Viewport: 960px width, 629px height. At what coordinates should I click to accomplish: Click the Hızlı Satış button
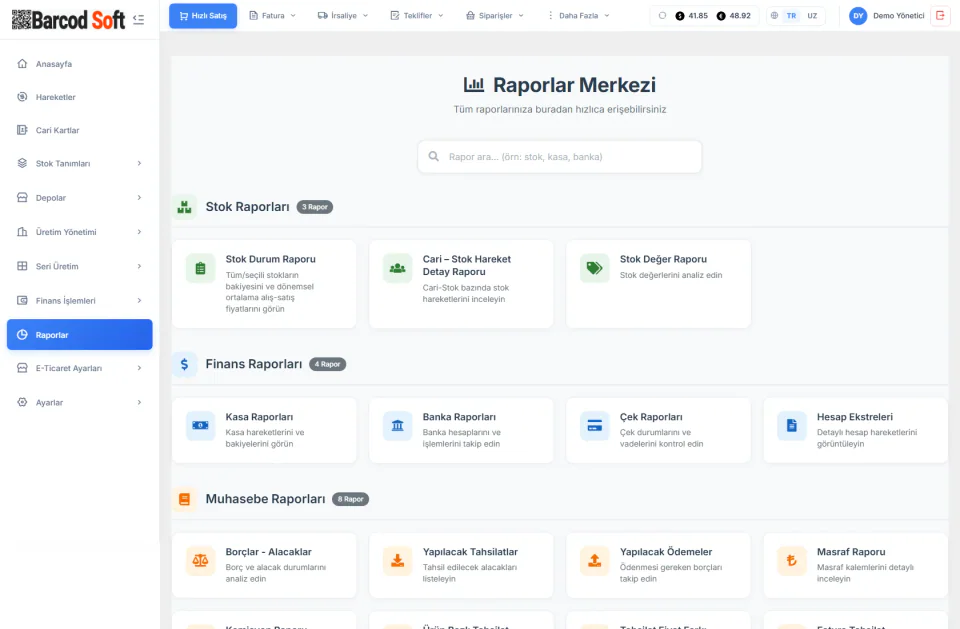point(203,16)
